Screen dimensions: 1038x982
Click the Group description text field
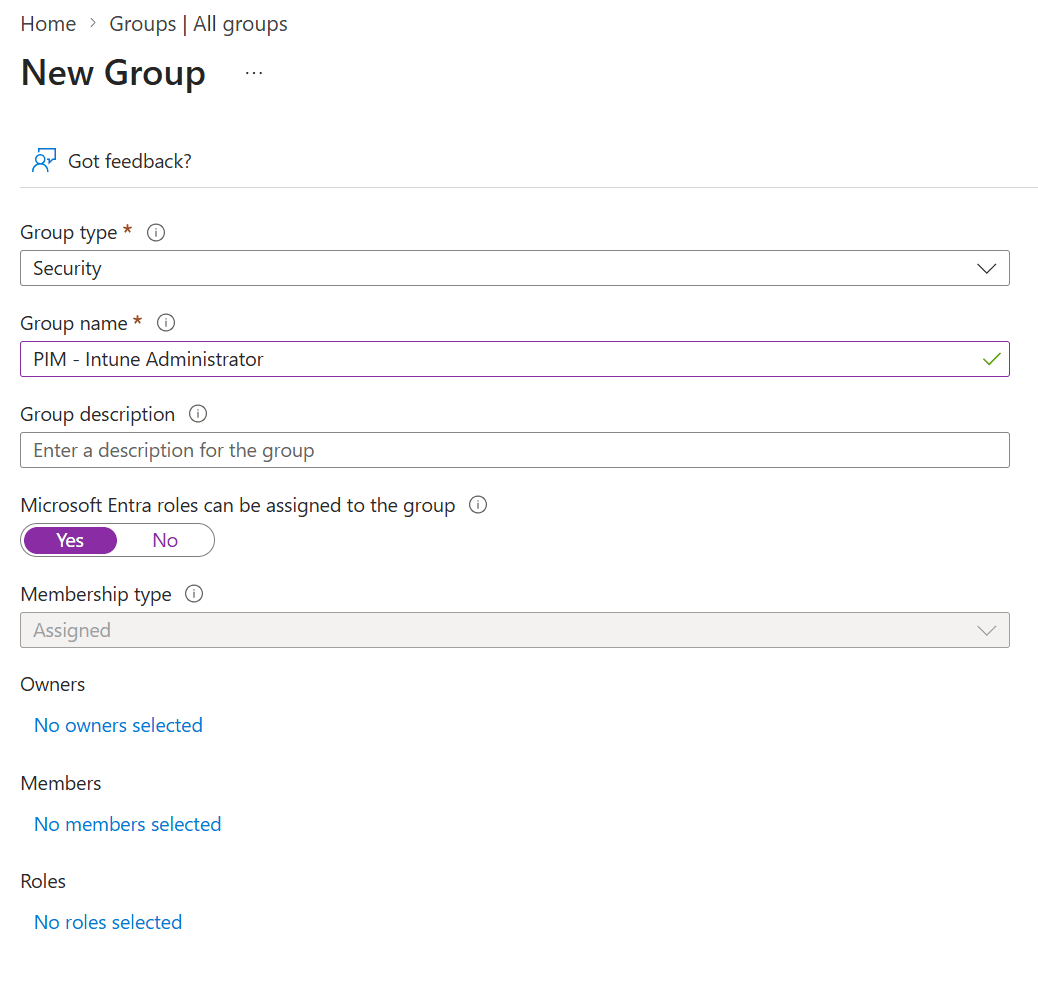514,450
